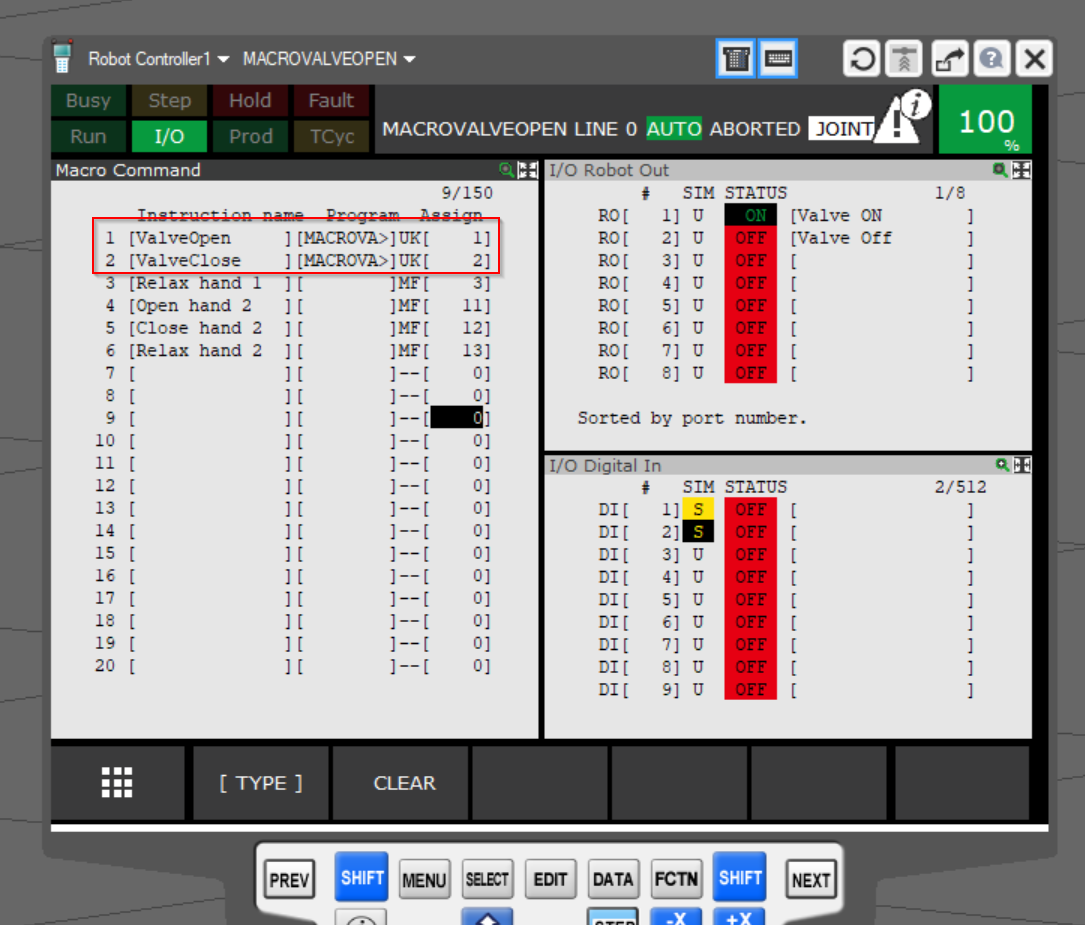The image size is (1085, 925).
Task: Click the DI[2] simulated S cell
Action: (698, 532)
